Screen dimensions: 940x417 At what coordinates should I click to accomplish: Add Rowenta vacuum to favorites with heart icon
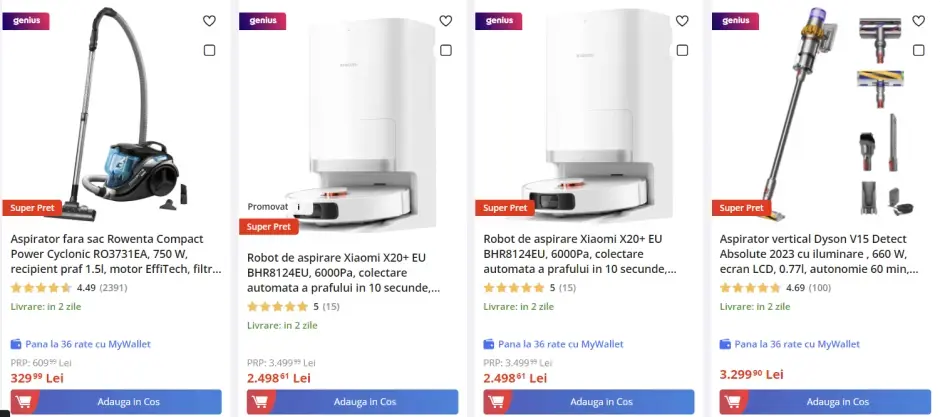click(x=209, y=21)
